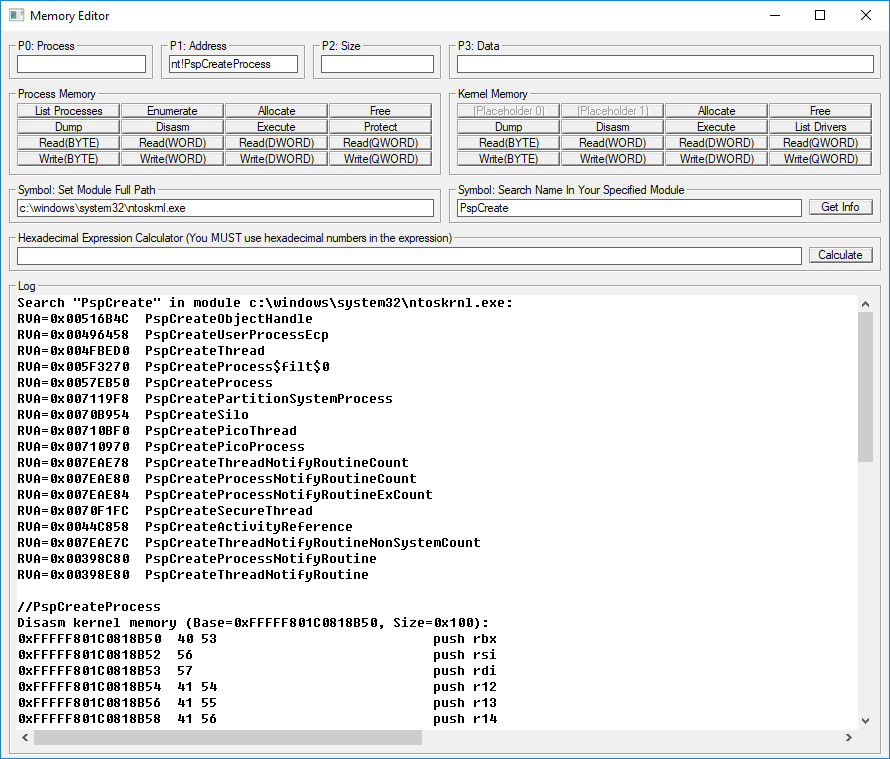
Task: Click the Get Info button
Action: pyautogui.click(x=840, y=207)
